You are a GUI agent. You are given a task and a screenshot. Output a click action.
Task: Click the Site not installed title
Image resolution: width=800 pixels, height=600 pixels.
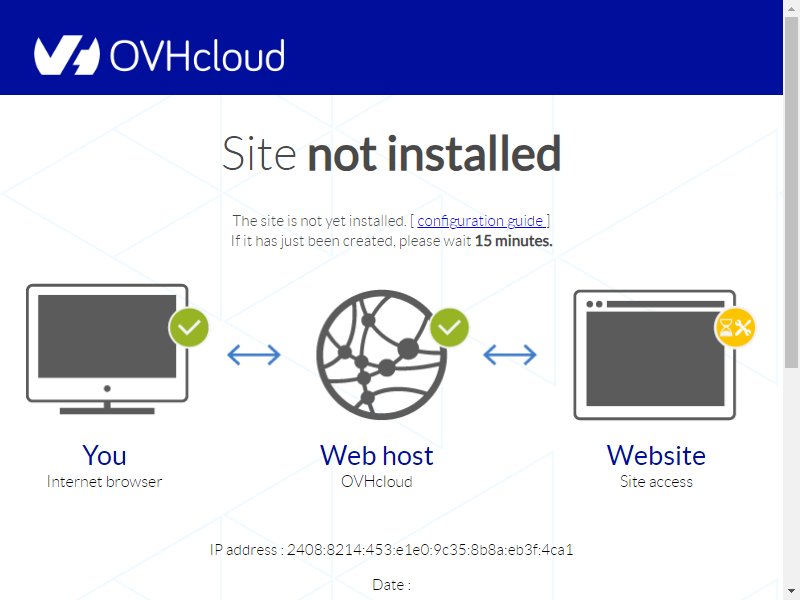point(391,153)
